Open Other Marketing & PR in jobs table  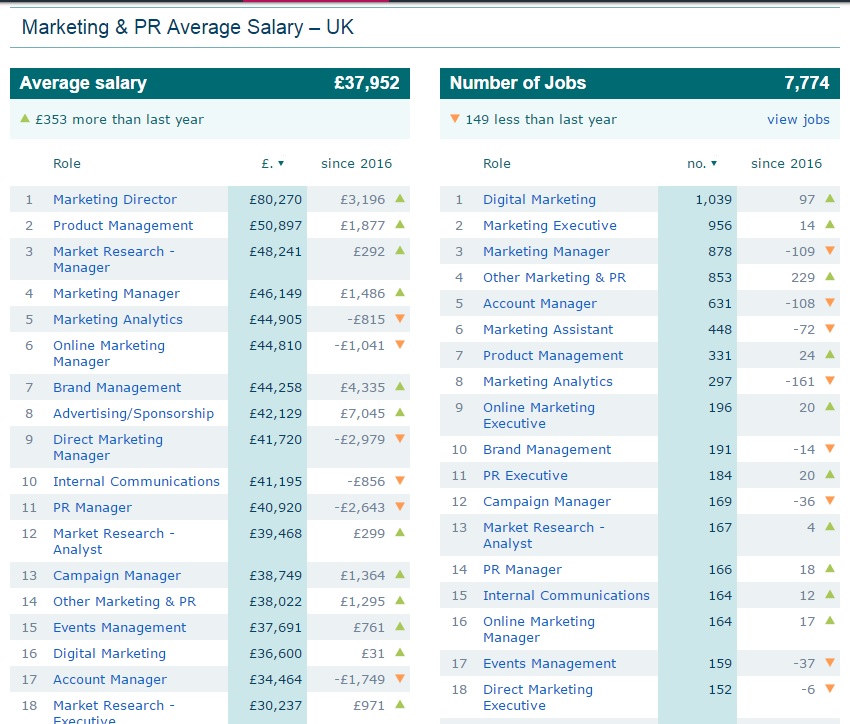pyautogui.click(x=554, y=277)
